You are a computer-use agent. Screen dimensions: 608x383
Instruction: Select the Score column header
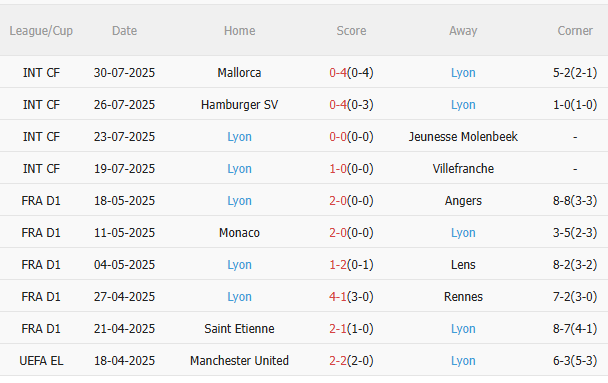351,31
